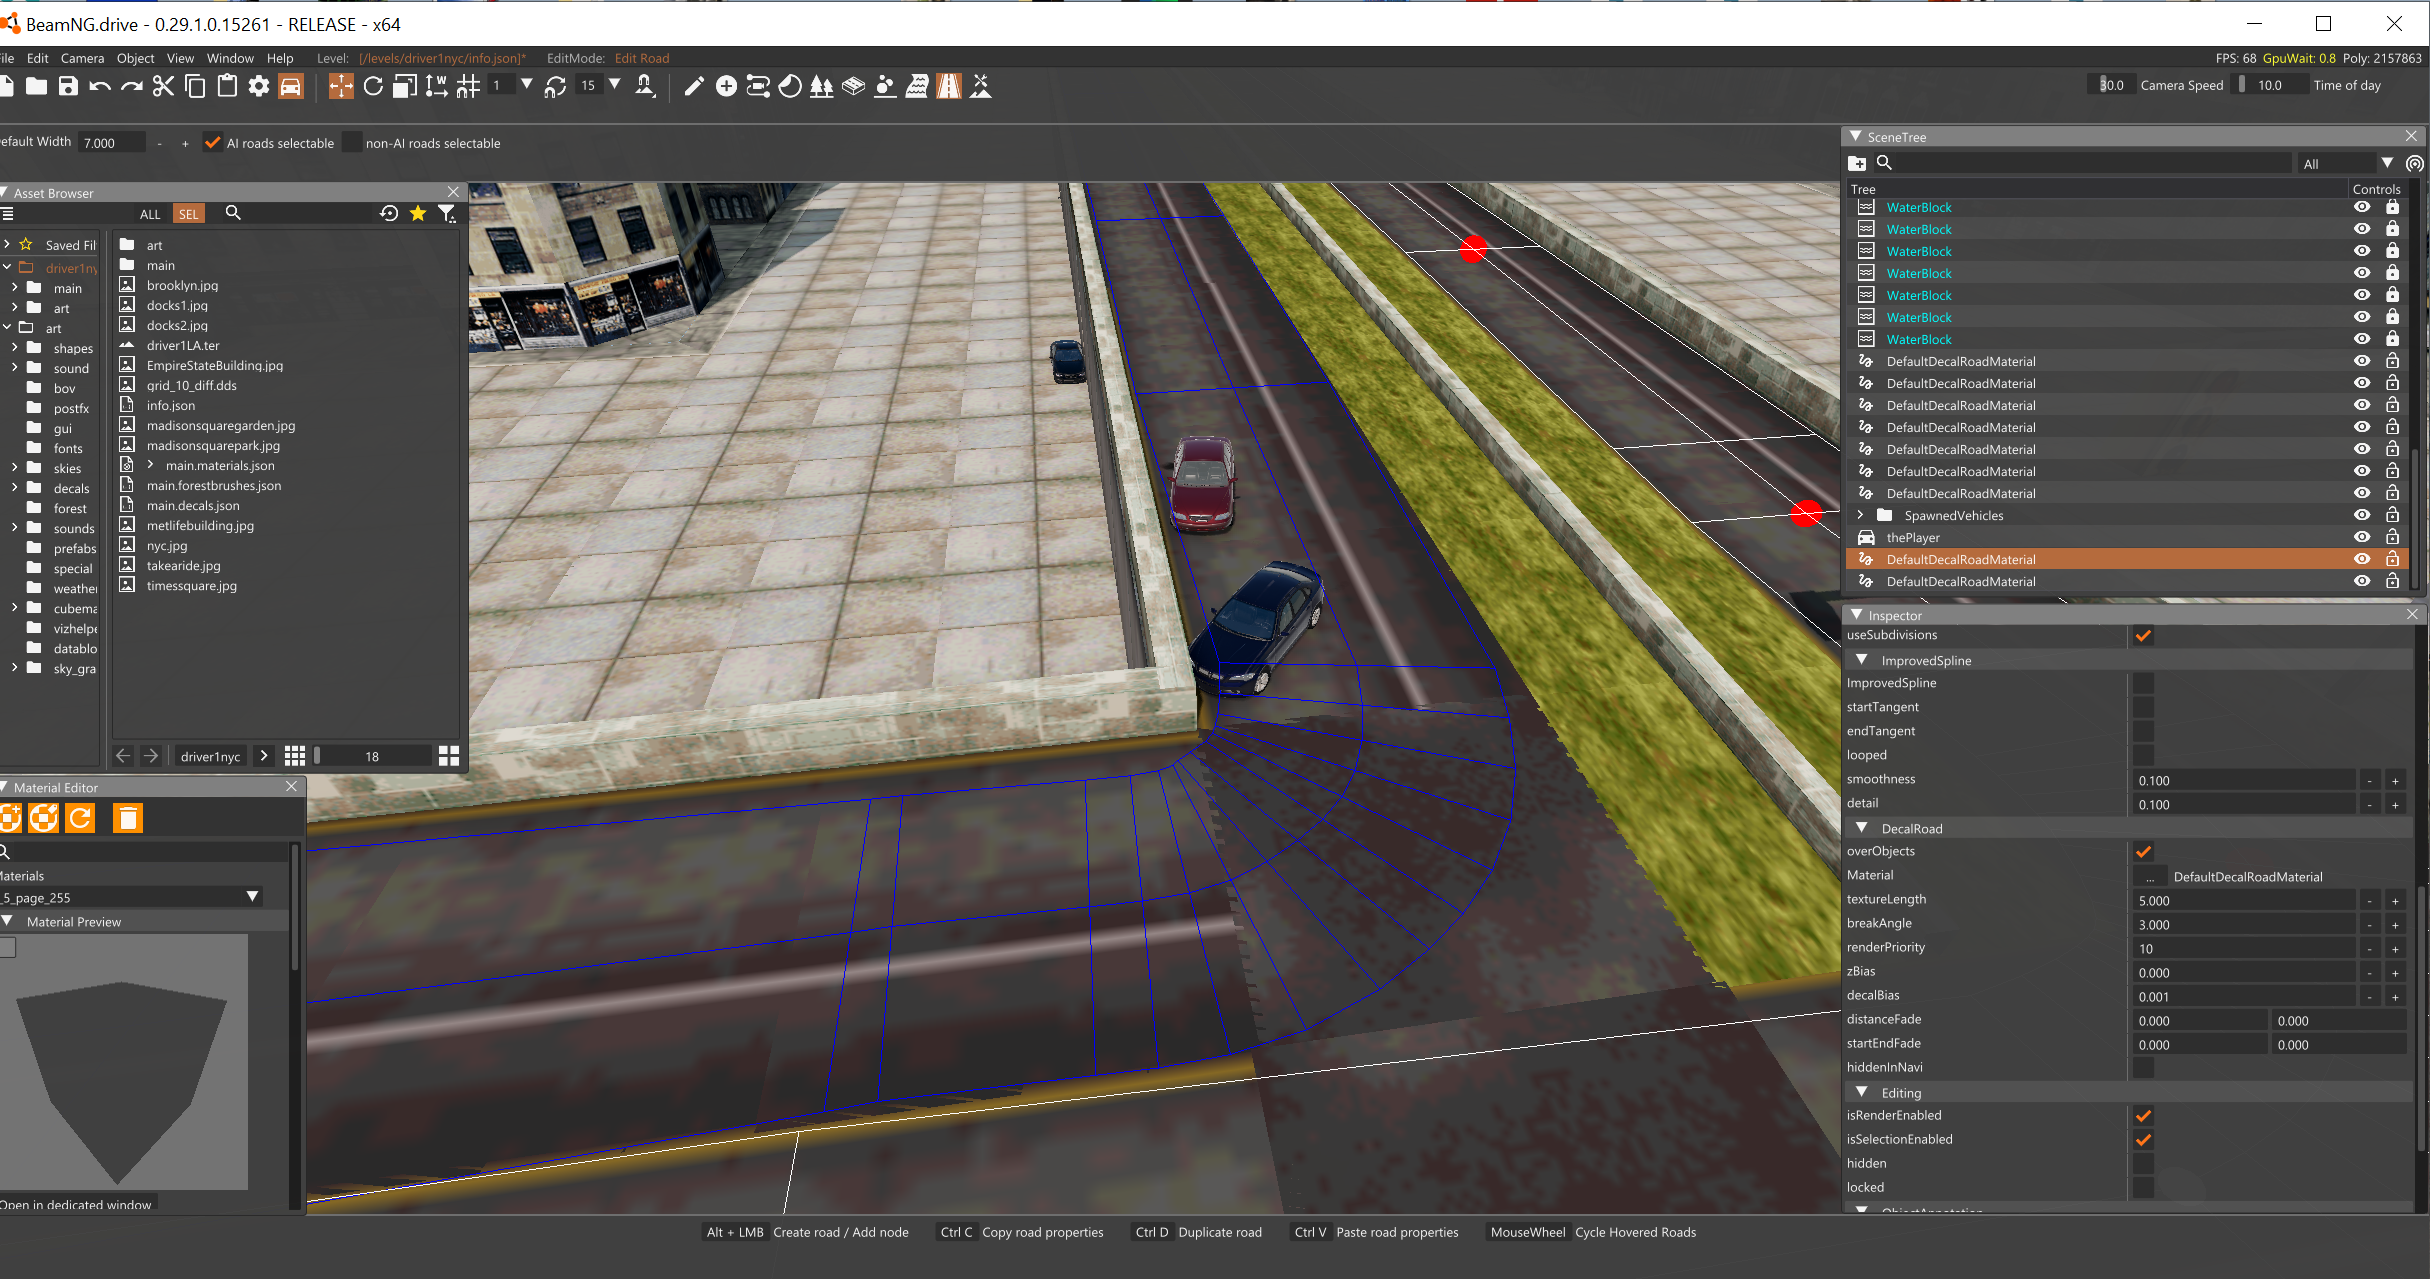The width and height of the screenshot is (2430, 1279).
Task: Click the Undo arrow in toolbar
Action: click(99, 87)
